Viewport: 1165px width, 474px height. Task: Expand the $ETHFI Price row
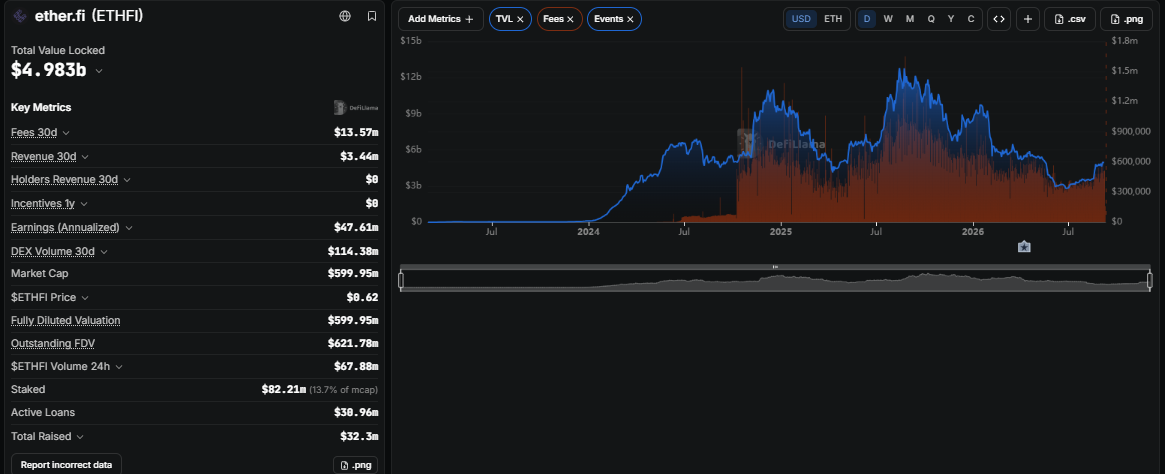click(85, 298)
